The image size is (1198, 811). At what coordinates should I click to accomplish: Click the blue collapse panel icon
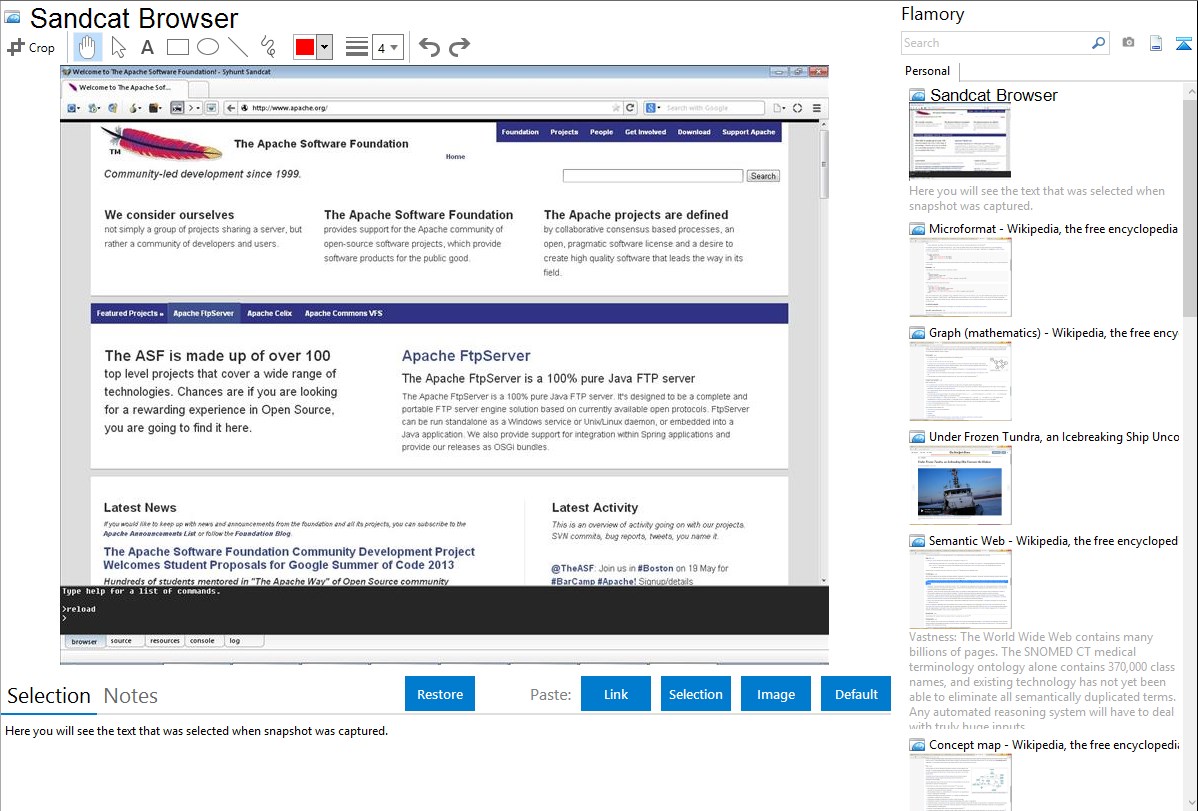click(x=1183, y=43)
